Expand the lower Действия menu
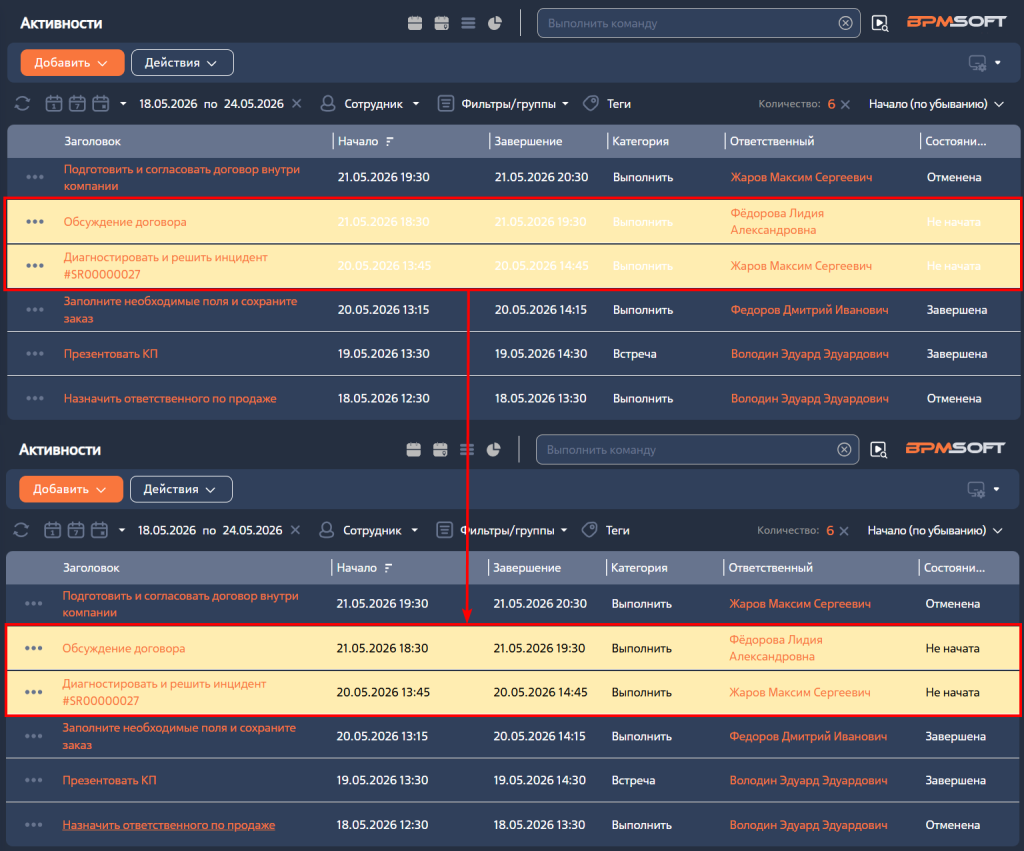This screenshot has height=851, width=1024. pyautogui.click(x=181, y=489)
